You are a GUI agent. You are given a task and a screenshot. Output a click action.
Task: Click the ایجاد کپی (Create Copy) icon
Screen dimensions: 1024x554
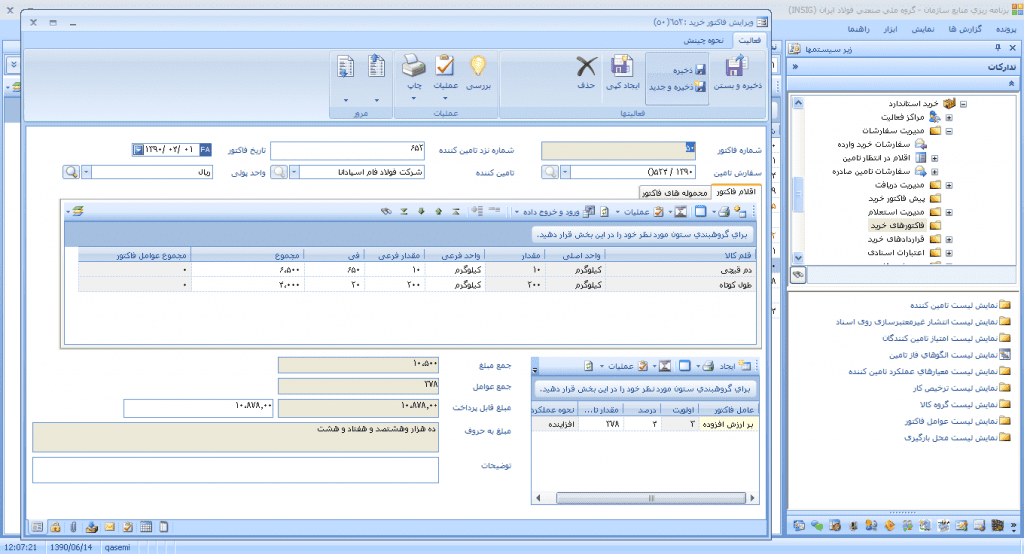pos(620,68)
